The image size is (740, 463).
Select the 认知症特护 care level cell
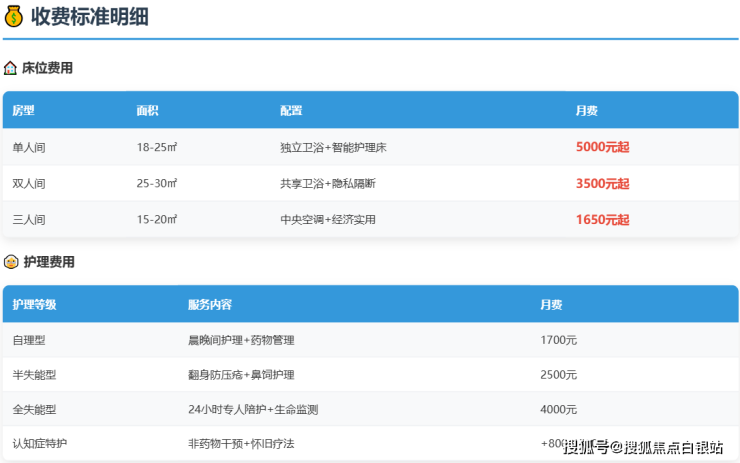(40, 443)
